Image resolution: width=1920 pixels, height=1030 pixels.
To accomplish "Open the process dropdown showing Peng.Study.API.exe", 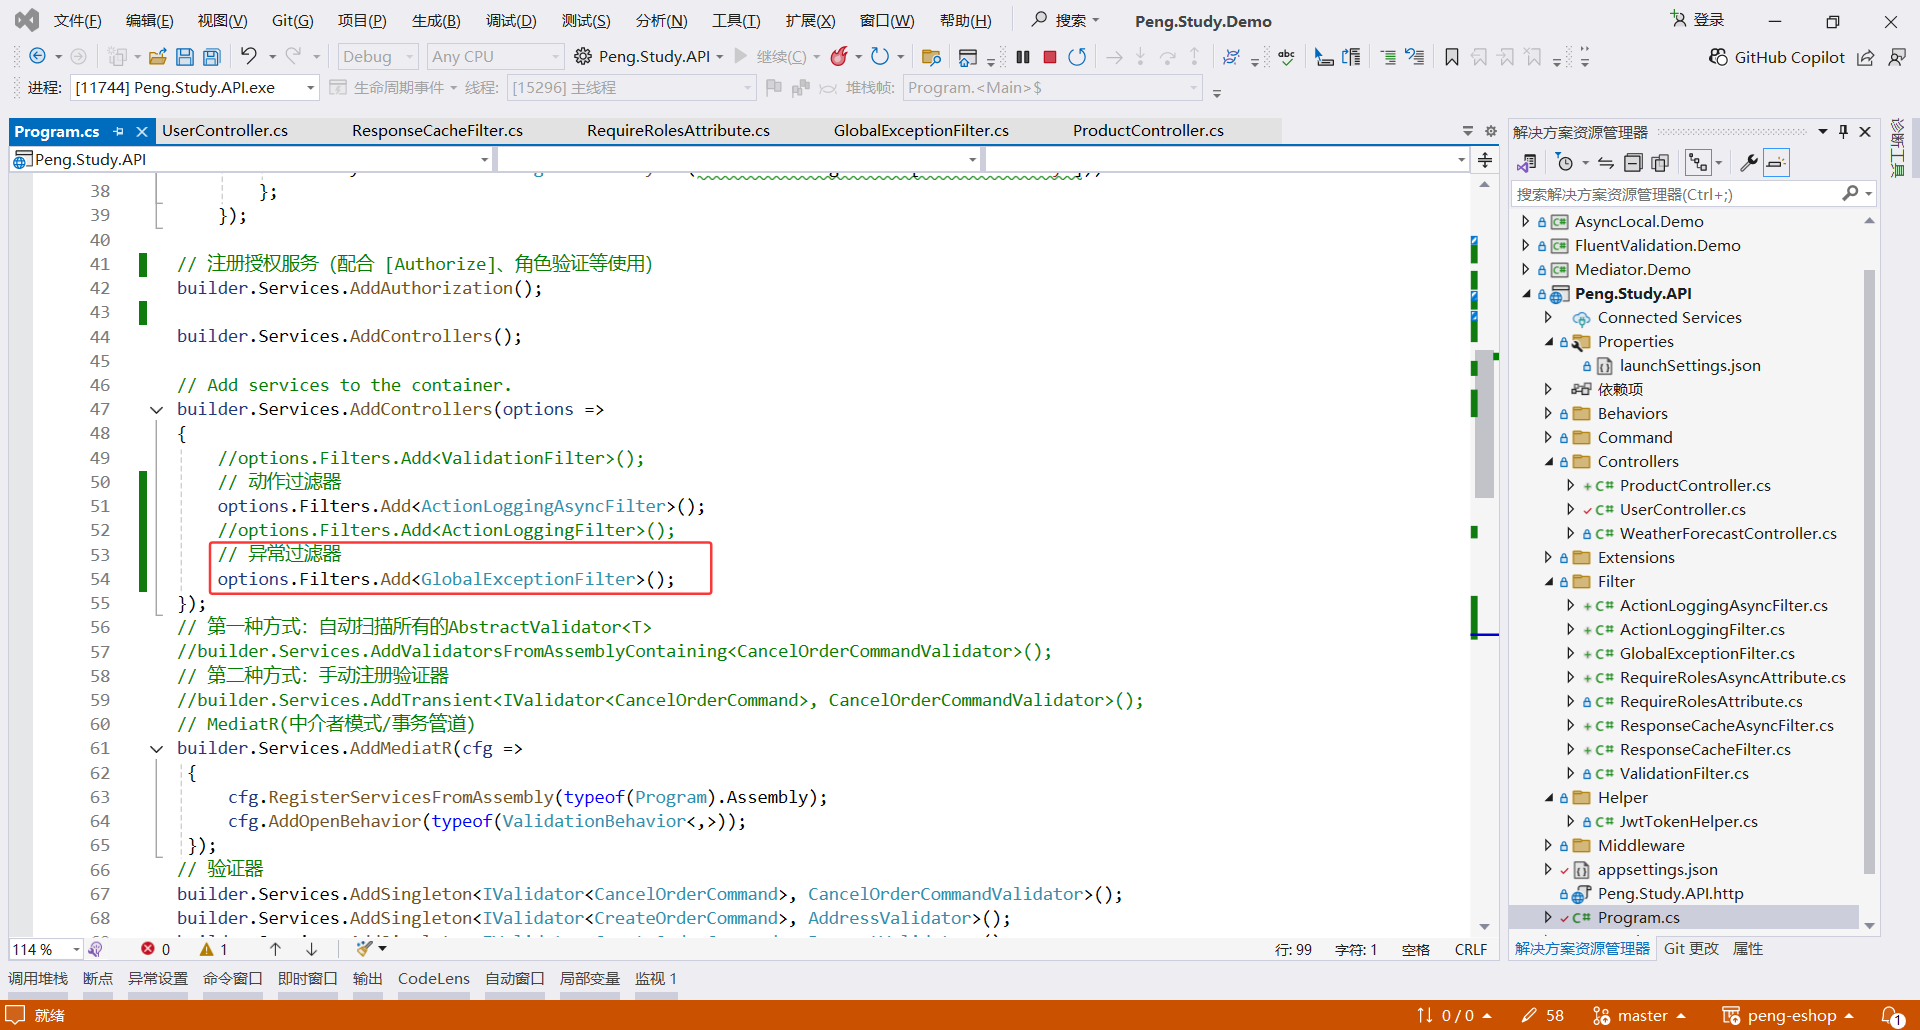I will tap(195, 88).
